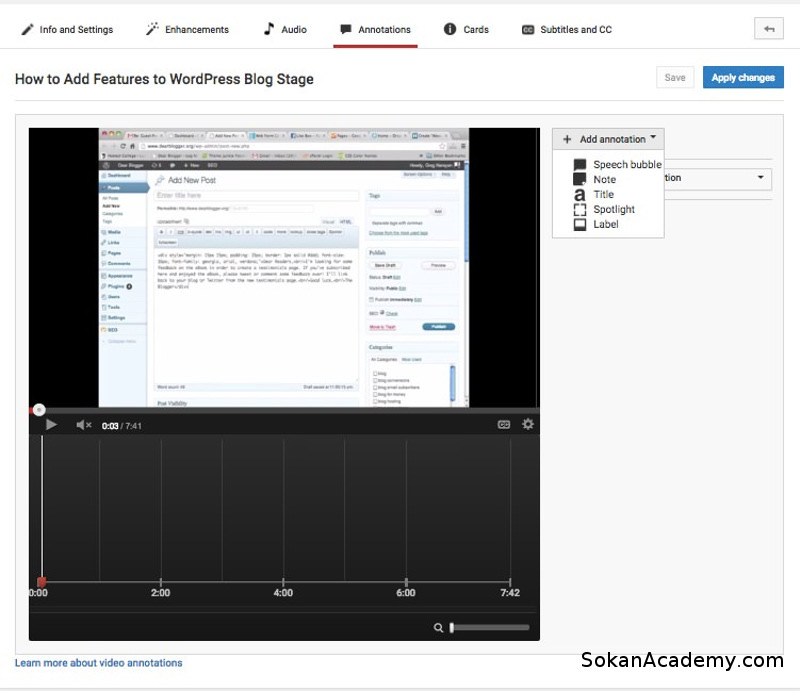
Task: Click the Annotations speech icon in tab bar
Action: tap(346, 29)
